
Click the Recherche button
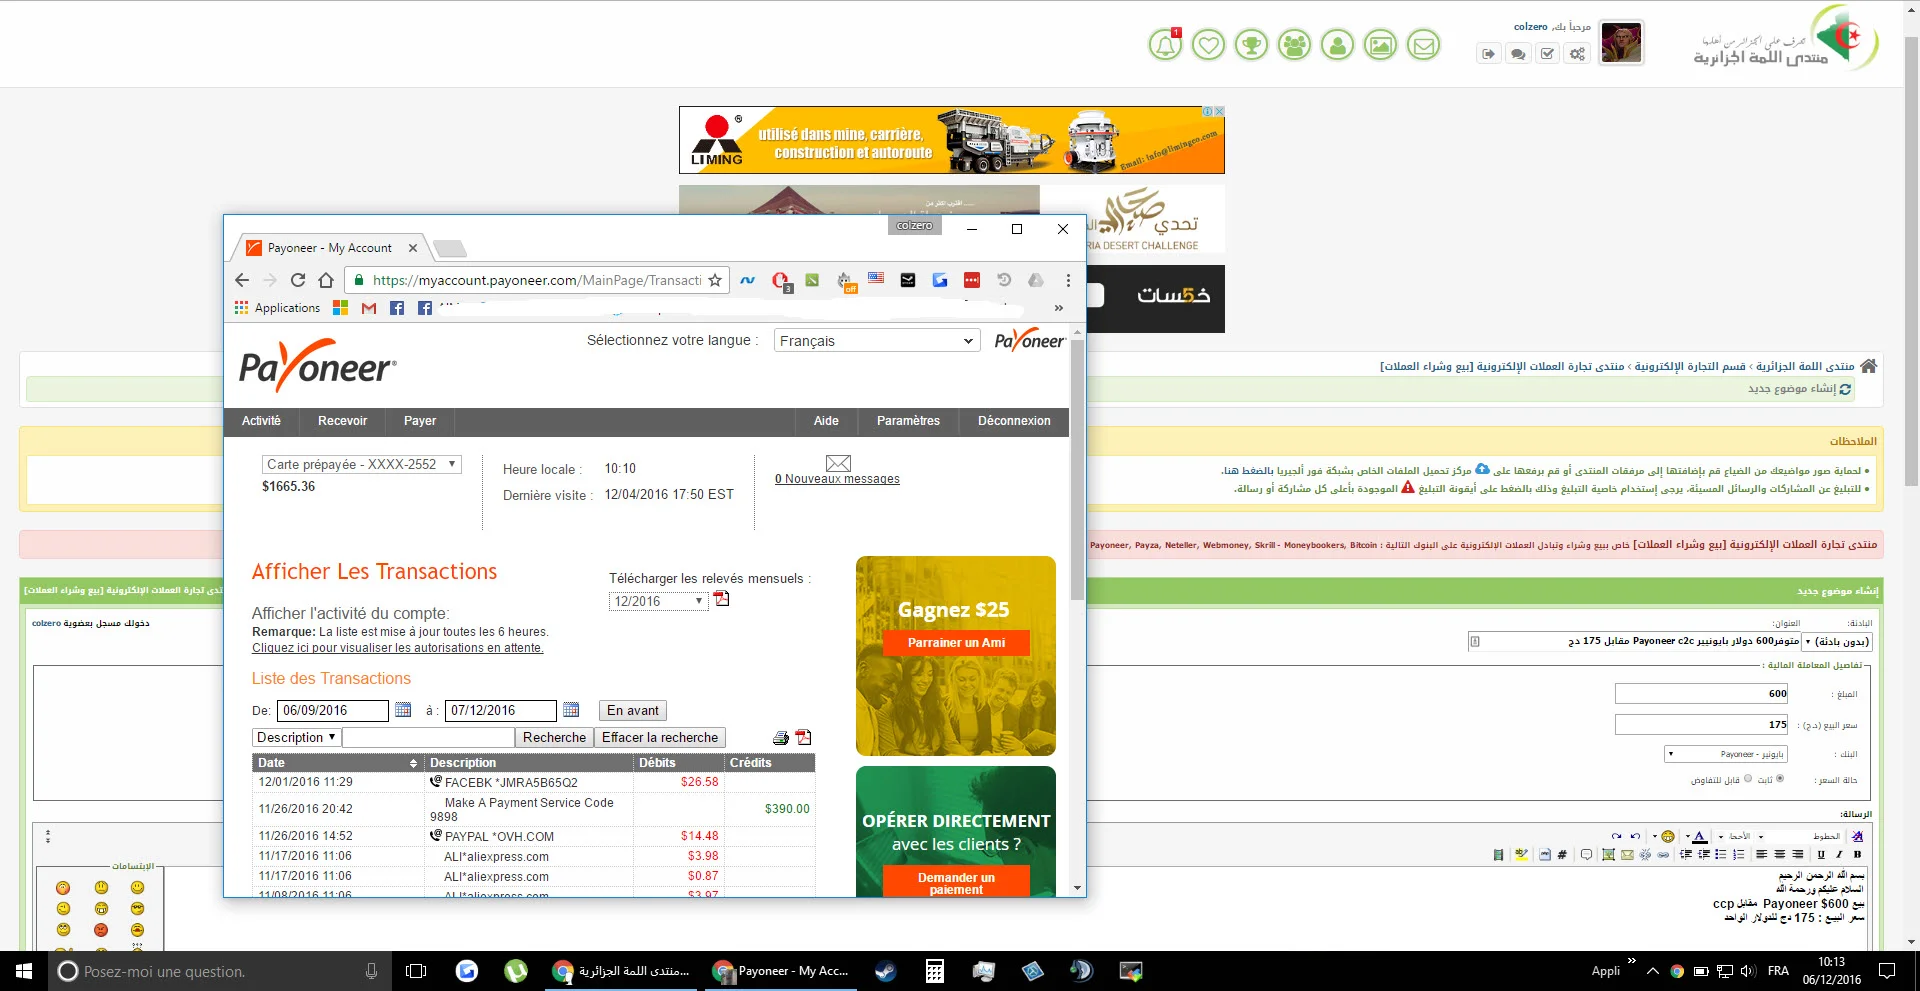coord(554,738)
